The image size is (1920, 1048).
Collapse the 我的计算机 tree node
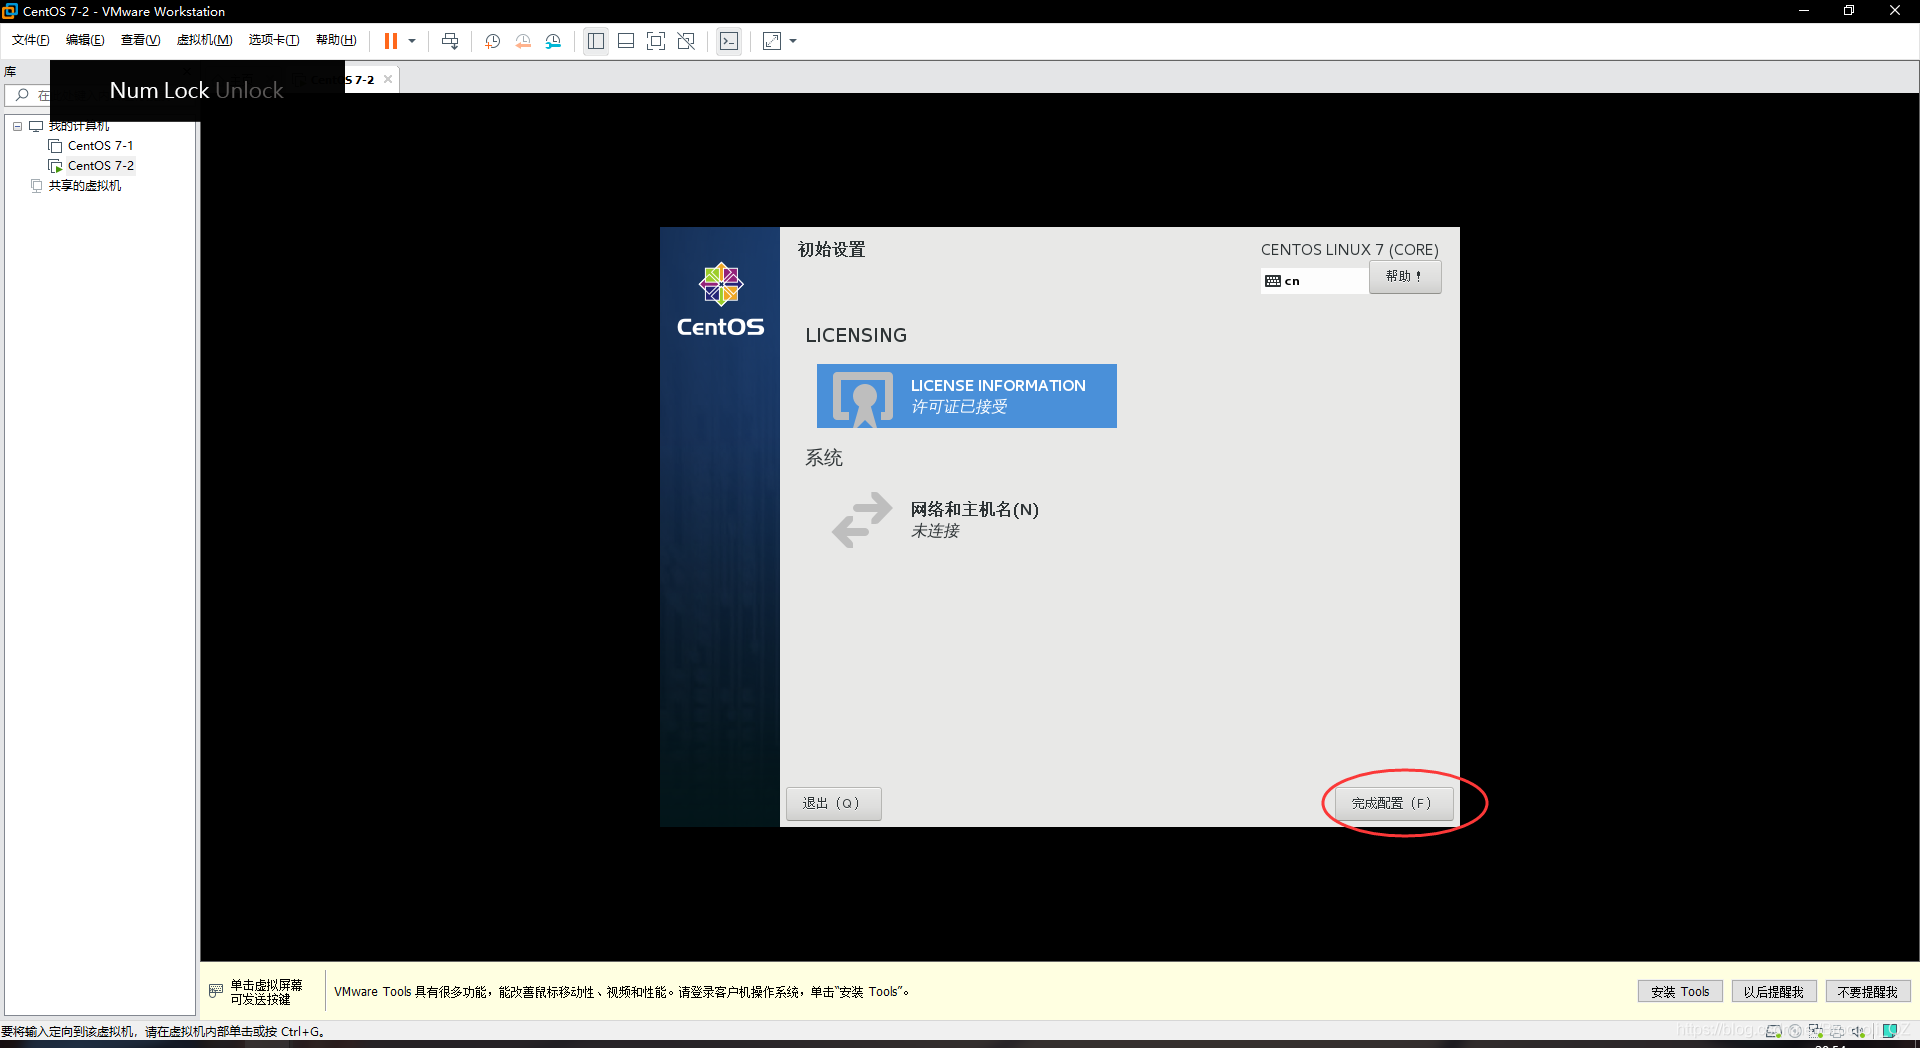pyautogui.click(x=17, y=126)
